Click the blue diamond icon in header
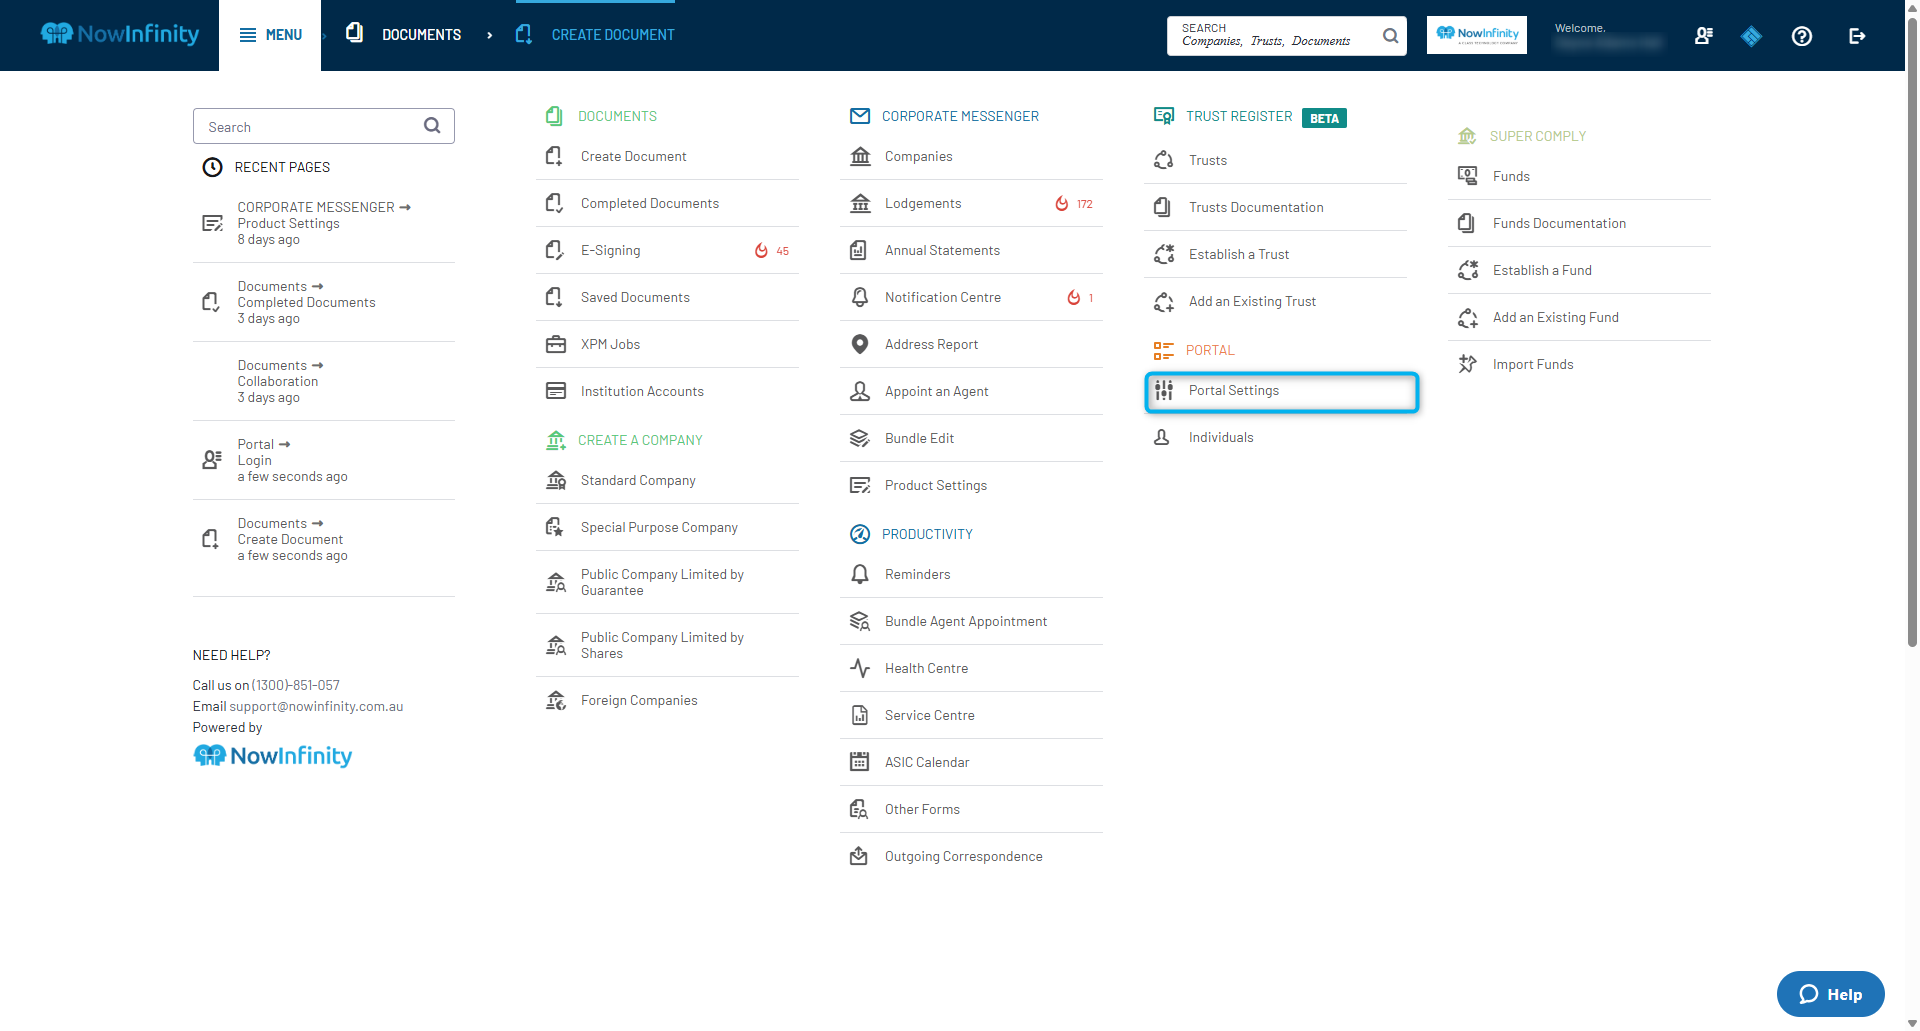Viewport: 1920px width, 1031px height. coord(1751,36)
